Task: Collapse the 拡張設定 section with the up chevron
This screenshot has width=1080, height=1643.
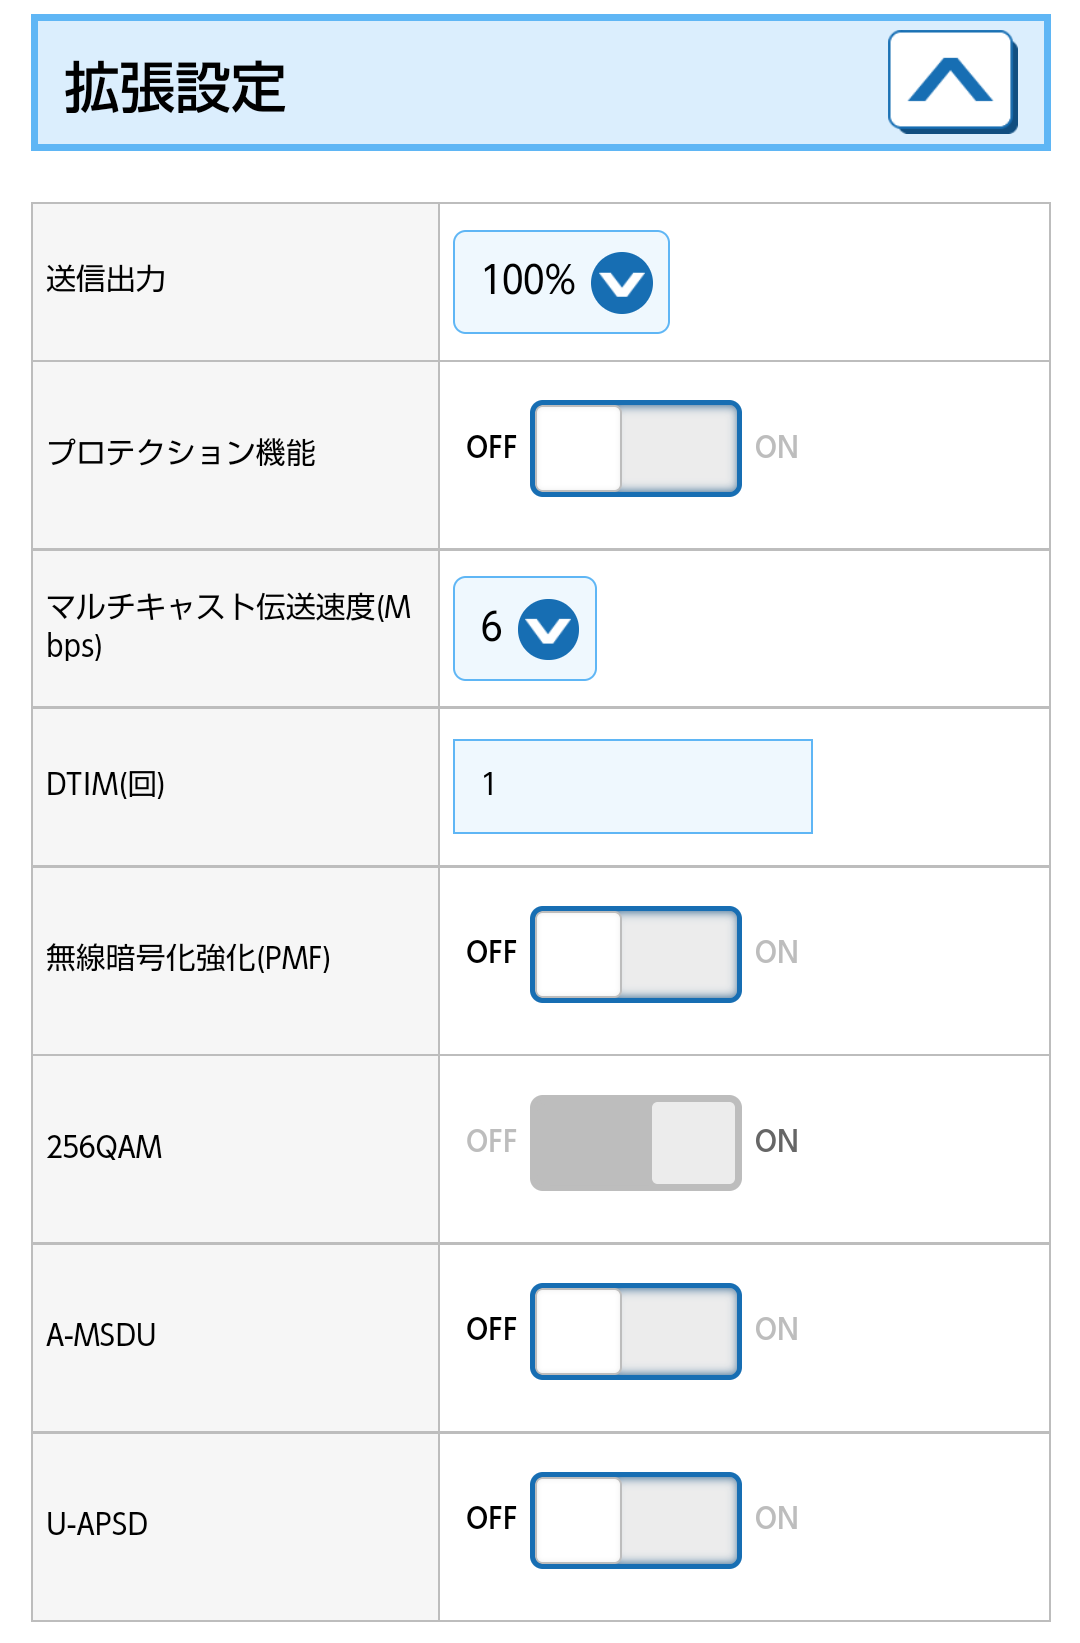Action: [951, 81]
